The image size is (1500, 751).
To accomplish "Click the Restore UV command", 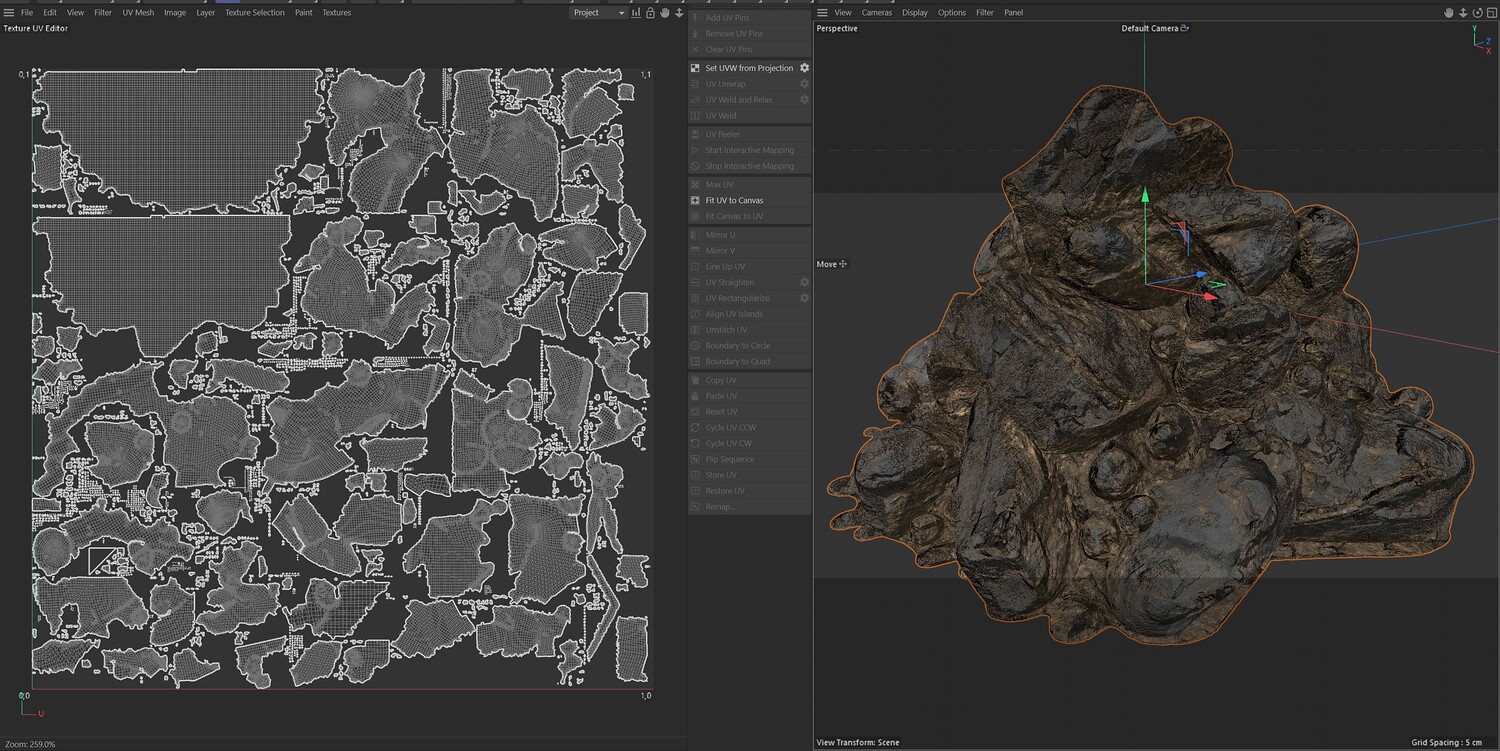I will click(x=750, y=491).
